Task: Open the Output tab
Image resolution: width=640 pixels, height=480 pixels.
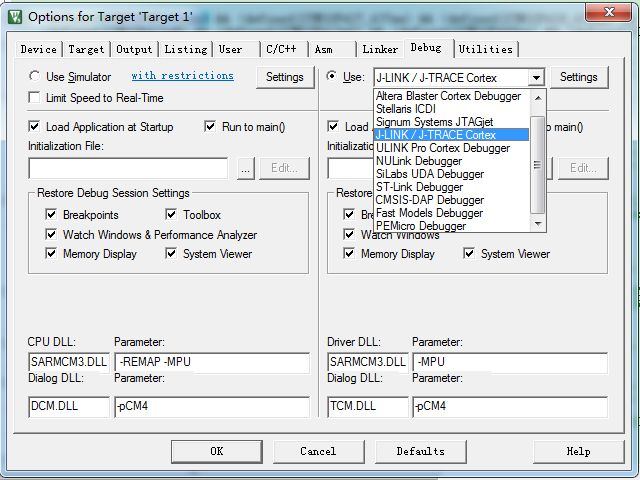Action: point(134,49)
